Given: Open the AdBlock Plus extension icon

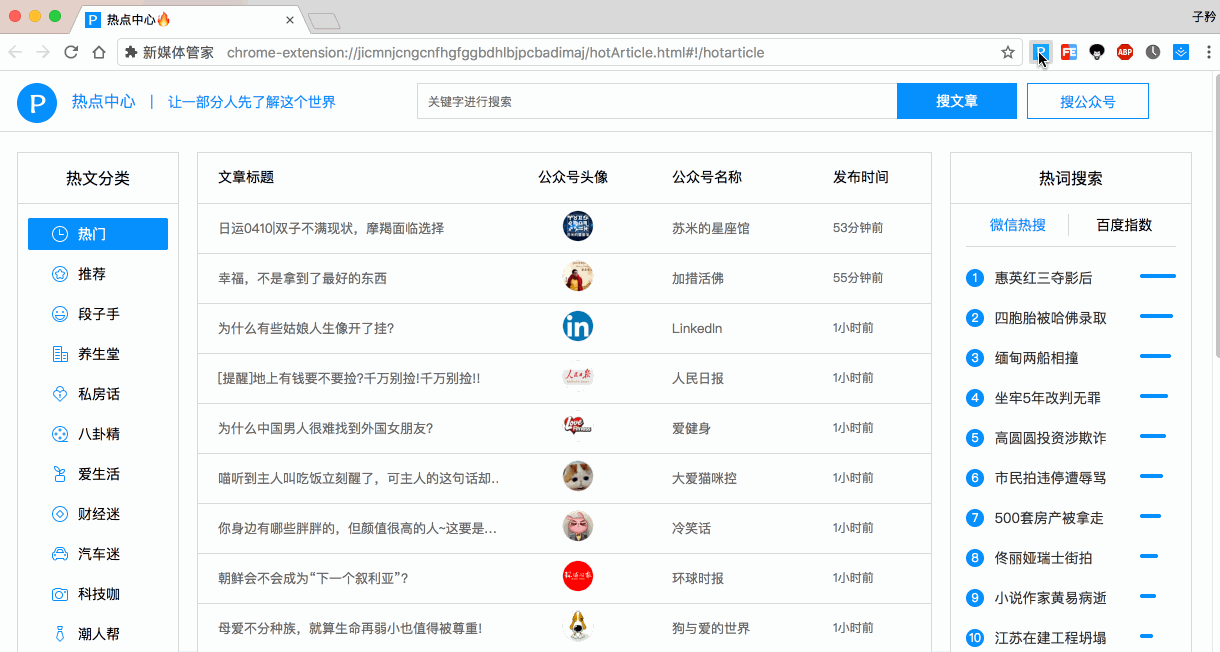Looking at the screenshot, I should [x=1125, y=52].
